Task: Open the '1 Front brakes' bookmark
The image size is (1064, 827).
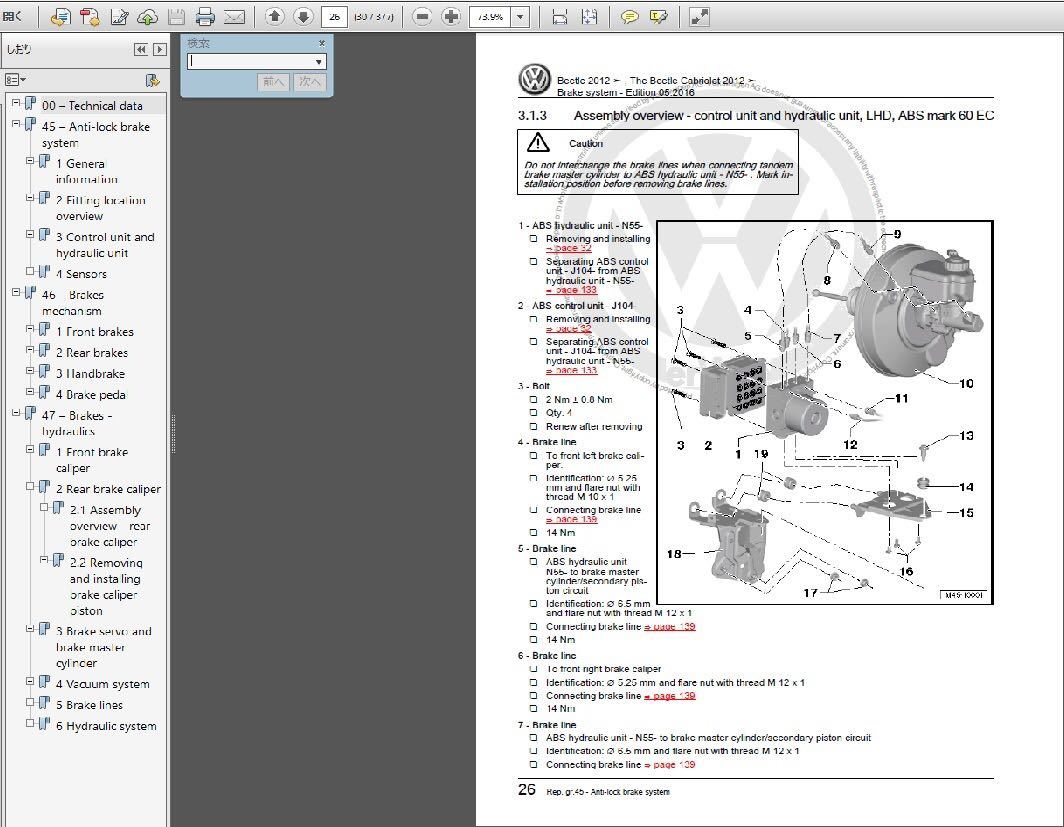Action: pyautogui.click(x=95, y=332)
